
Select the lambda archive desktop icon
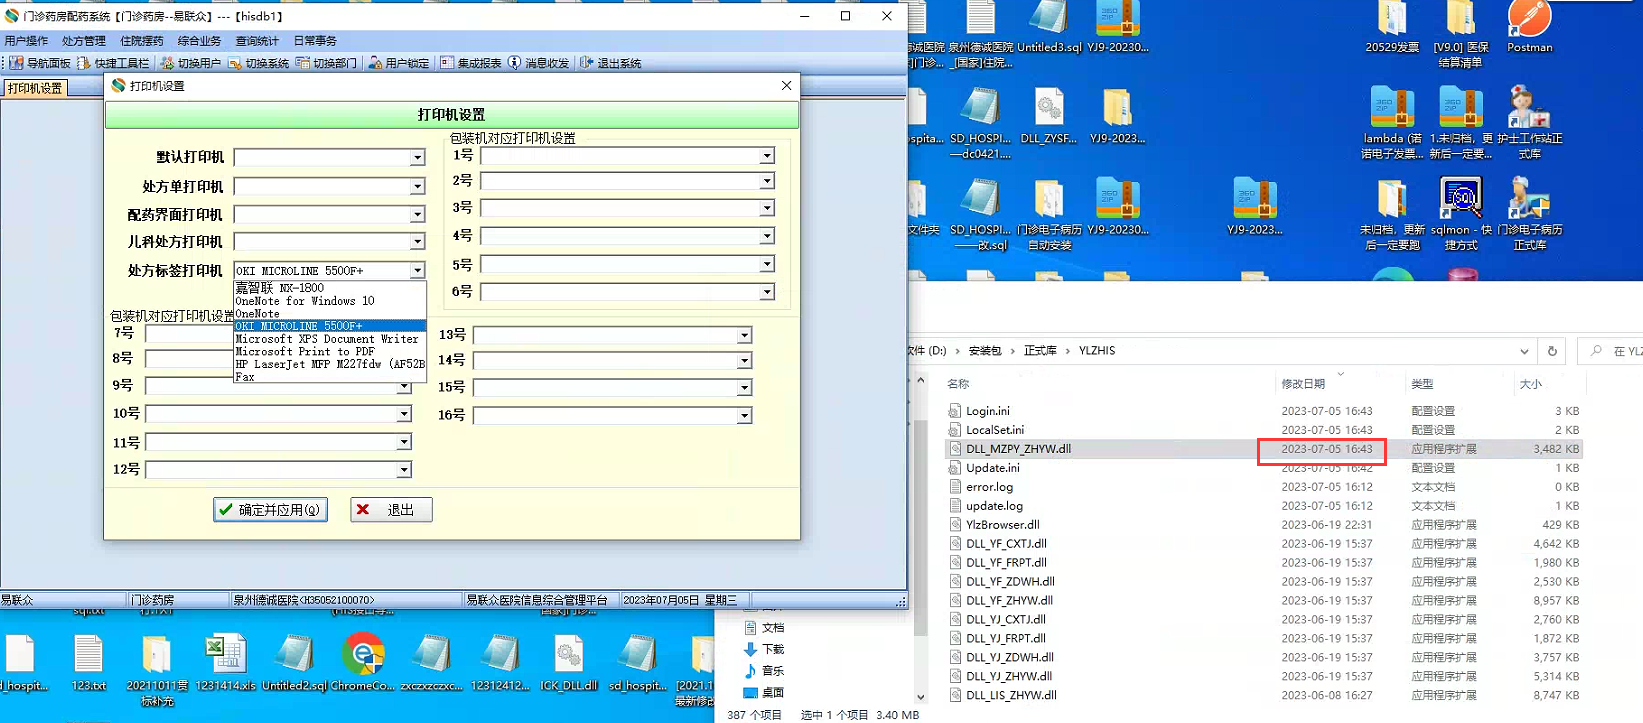click(1392, 122)
